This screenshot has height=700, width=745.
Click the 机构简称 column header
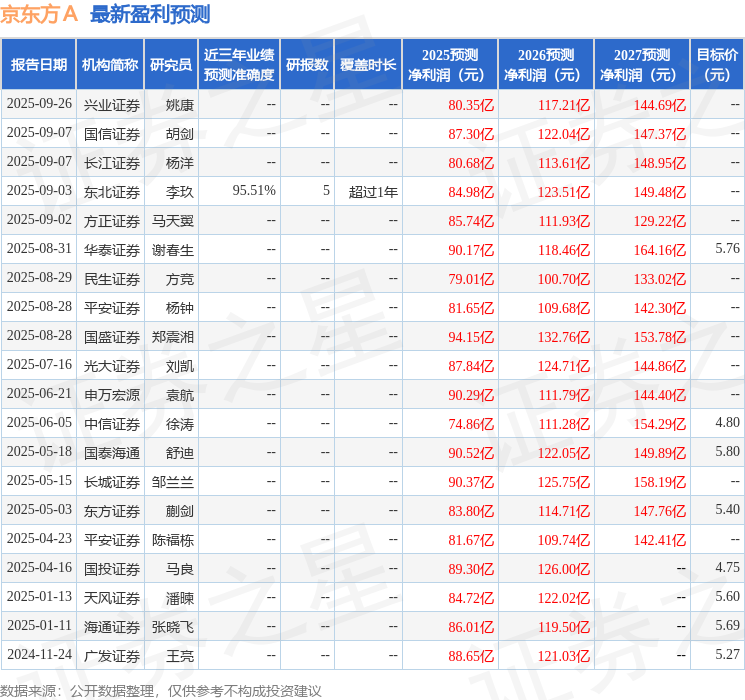[x=110, y=65]
